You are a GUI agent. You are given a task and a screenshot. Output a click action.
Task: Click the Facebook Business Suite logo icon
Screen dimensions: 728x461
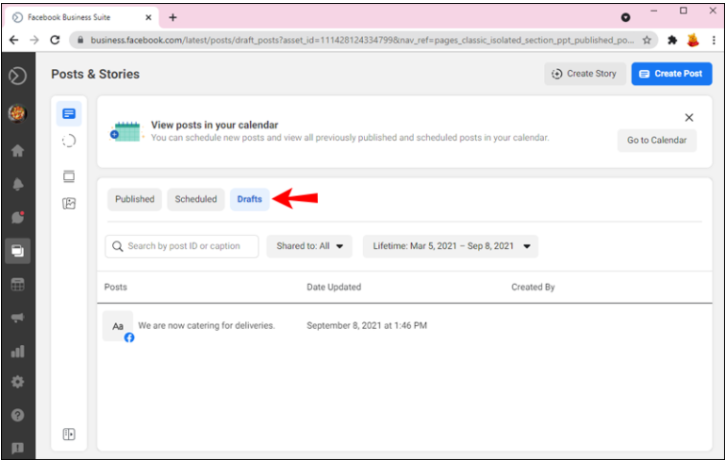pyautogui.click(x=18, y=76)
